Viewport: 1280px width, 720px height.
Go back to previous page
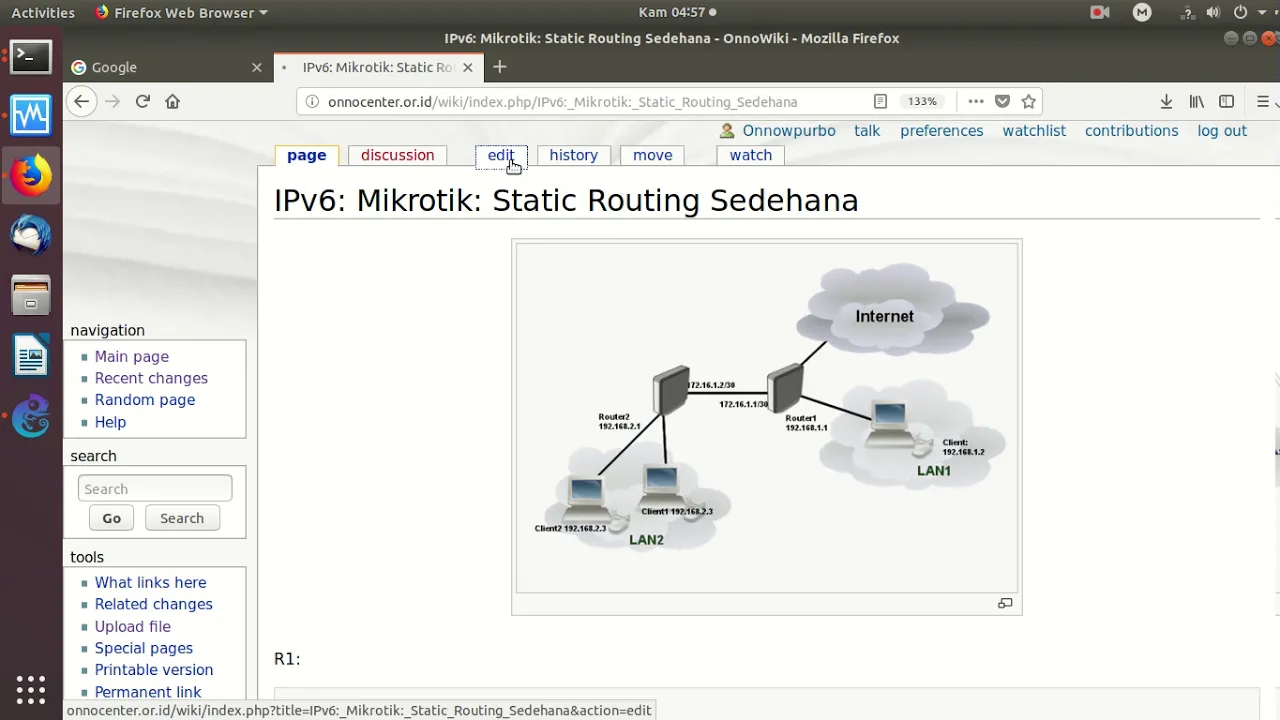pyautogui.click(x=82, y=101)
